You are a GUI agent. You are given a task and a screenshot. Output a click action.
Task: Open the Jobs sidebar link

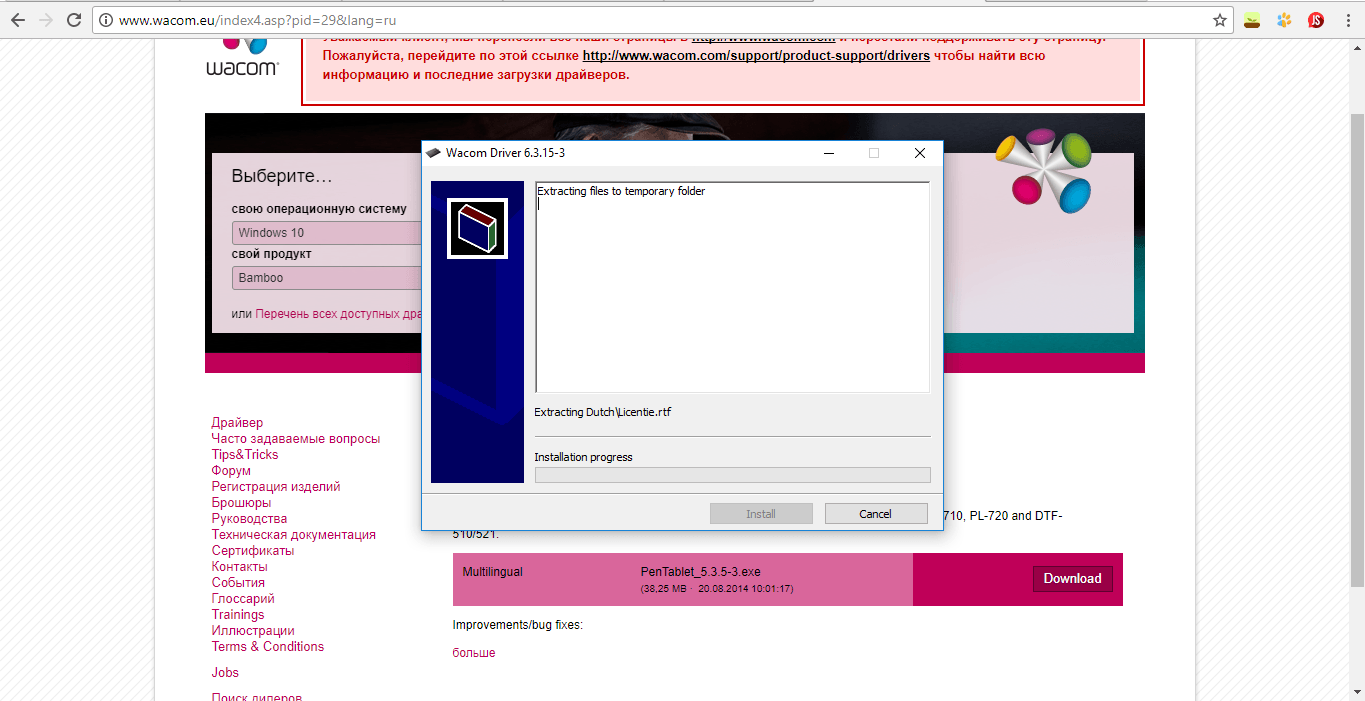[225, 673]
